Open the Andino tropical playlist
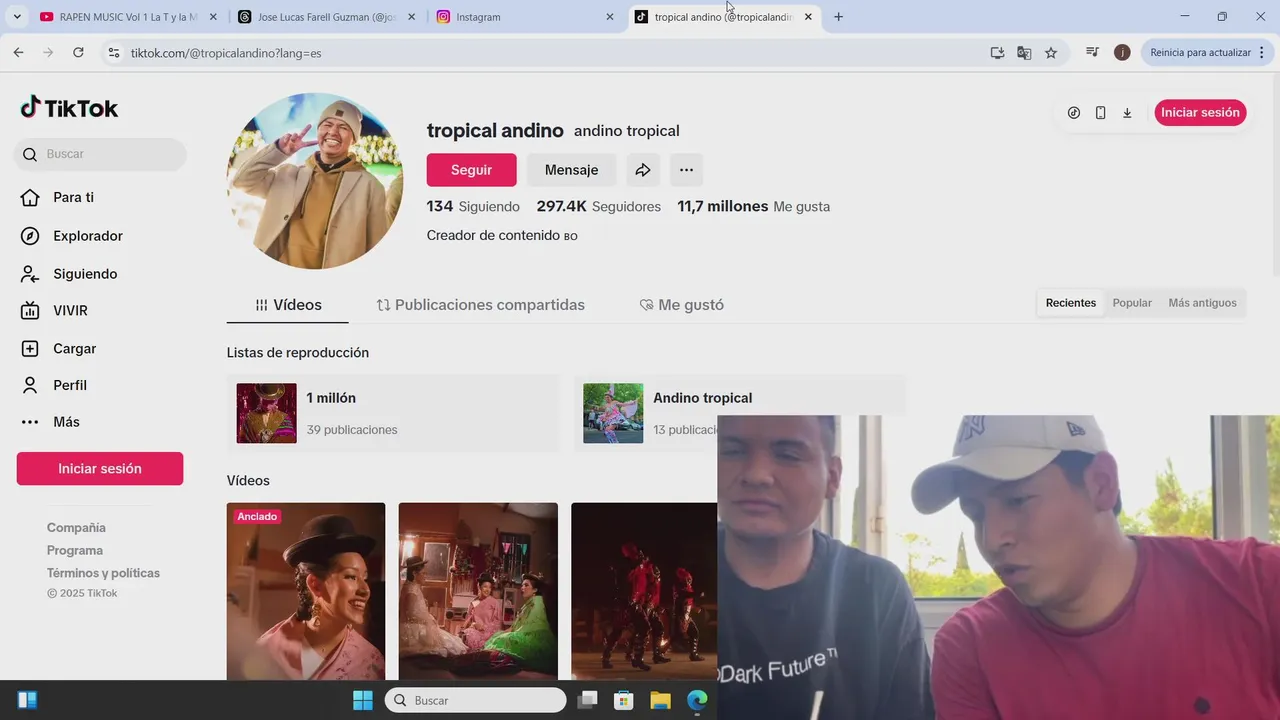Image resolution: width=1280 pixels, height=720 pixels. [x=740, y=413]
